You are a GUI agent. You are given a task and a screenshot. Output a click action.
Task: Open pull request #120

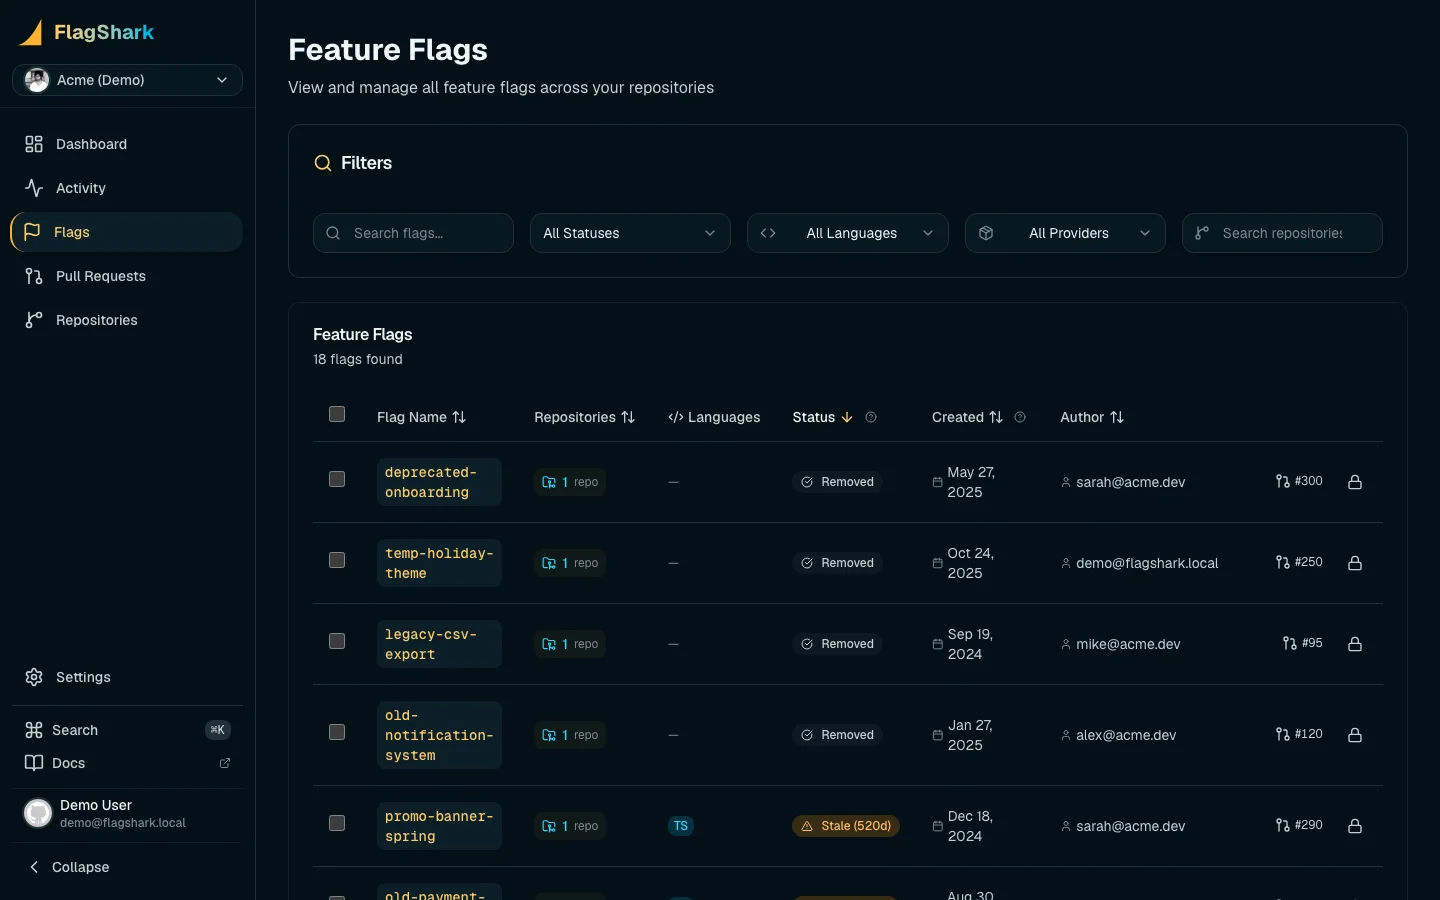tap(1299, 734)
